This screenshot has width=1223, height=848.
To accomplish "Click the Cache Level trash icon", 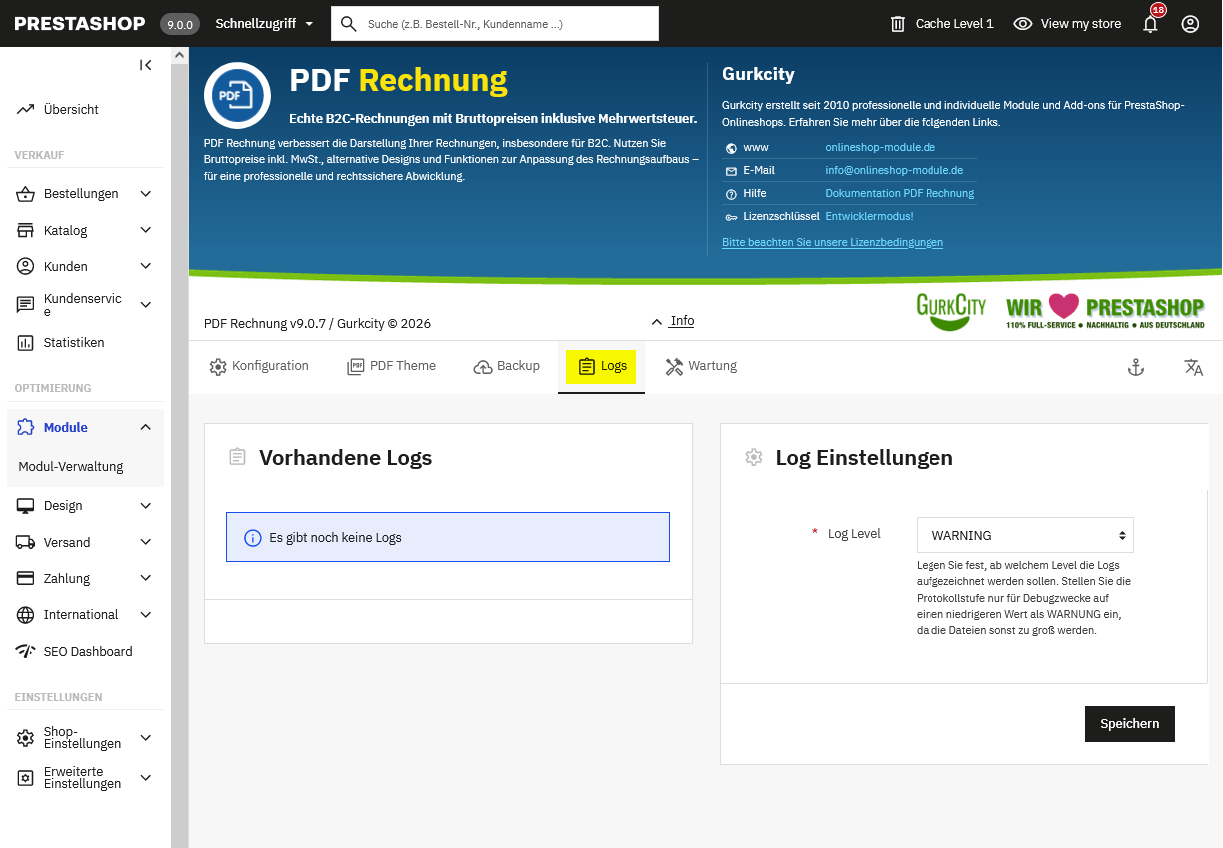I will 898,24.
